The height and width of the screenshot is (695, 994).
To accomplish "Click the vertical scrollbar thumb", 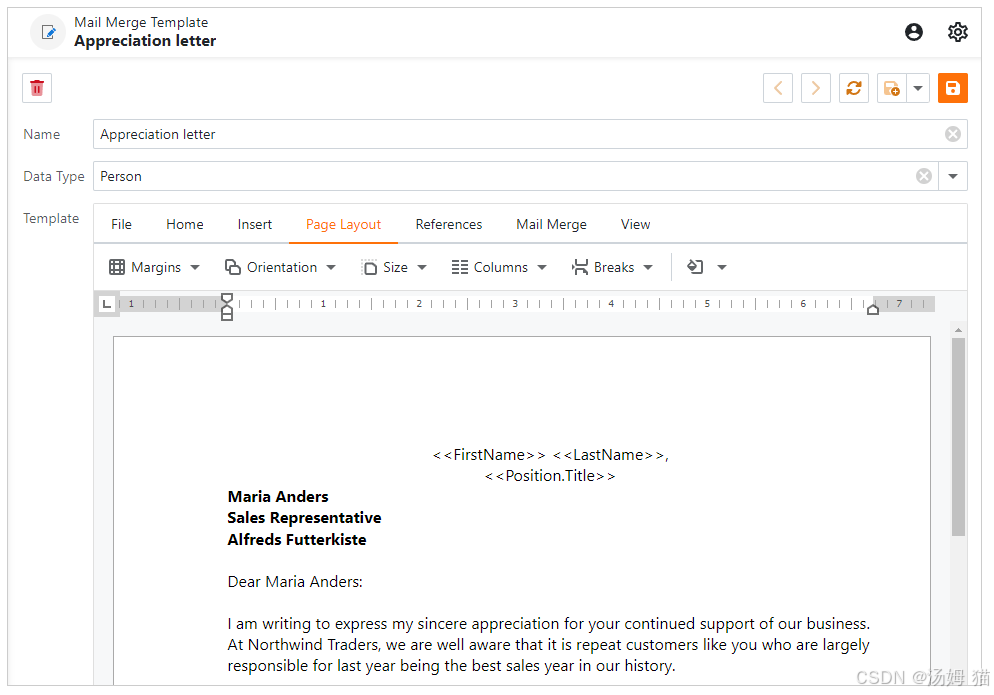I will coord(958,437).
